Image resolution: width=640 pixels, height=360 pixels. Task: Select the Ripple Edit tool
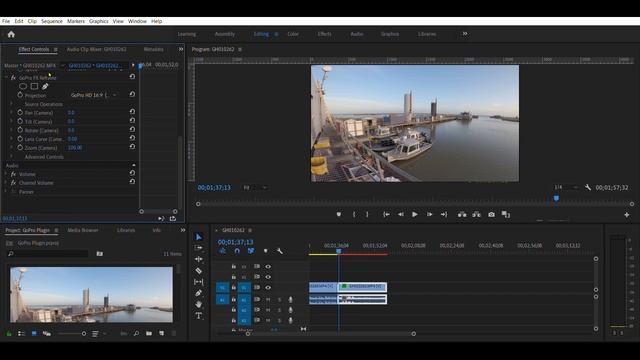click(x=199, y=259)
